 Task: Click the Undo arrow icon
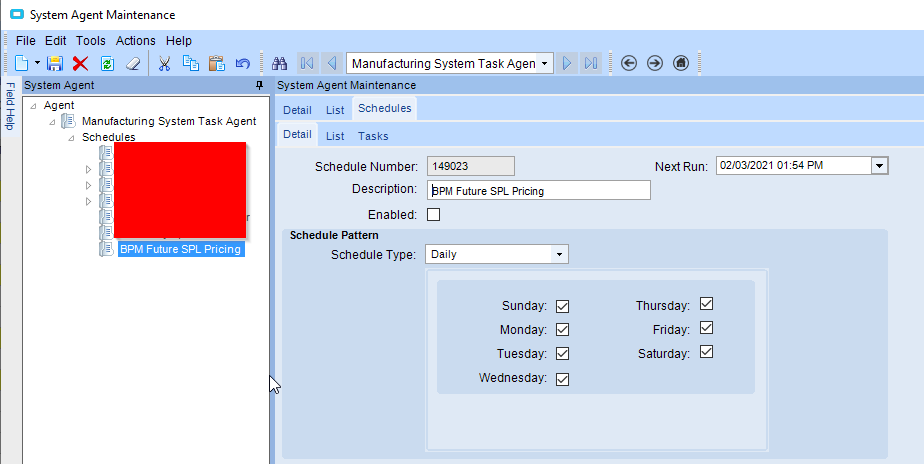[242, 63]
